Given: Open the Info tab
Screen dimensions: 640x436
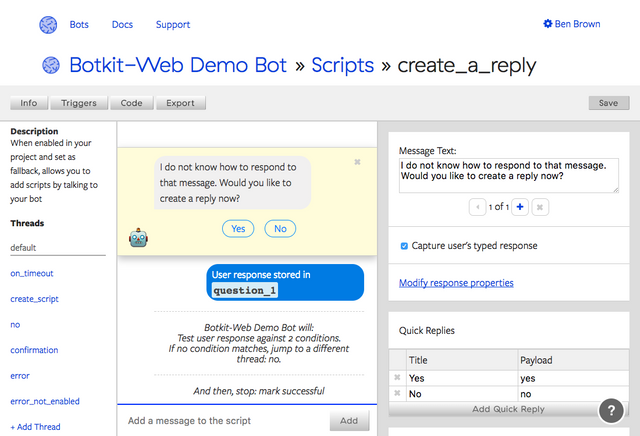Looking at the screenshot, I should click(29, 103).
